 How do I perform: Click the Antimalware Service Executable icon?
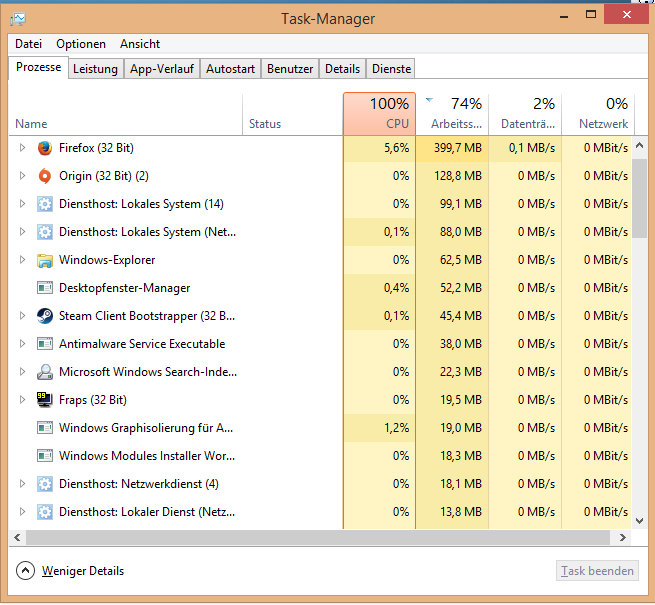45,344
